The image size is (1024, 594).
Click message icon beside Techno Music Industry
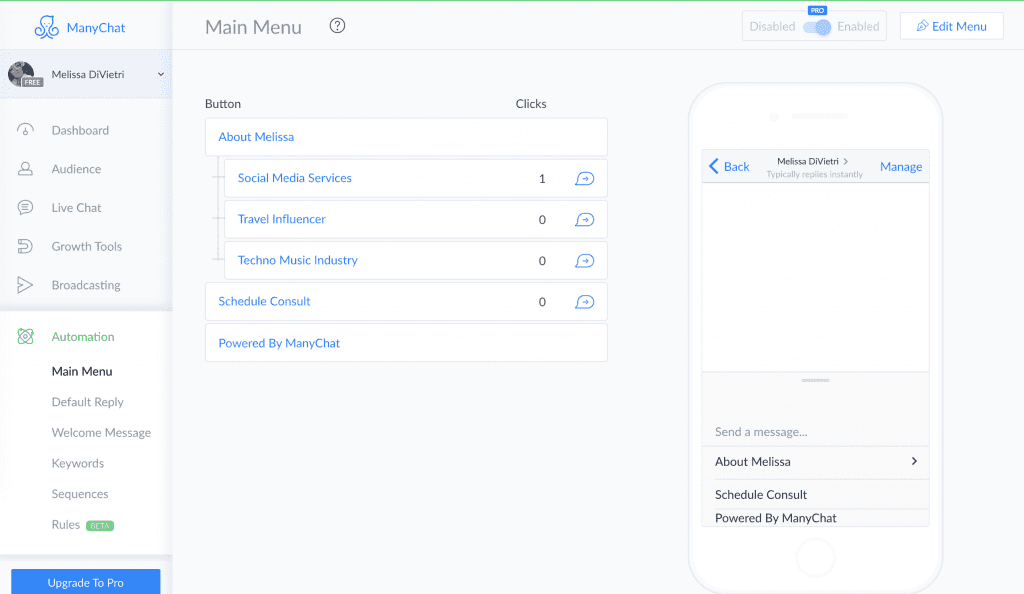point(584,261)
